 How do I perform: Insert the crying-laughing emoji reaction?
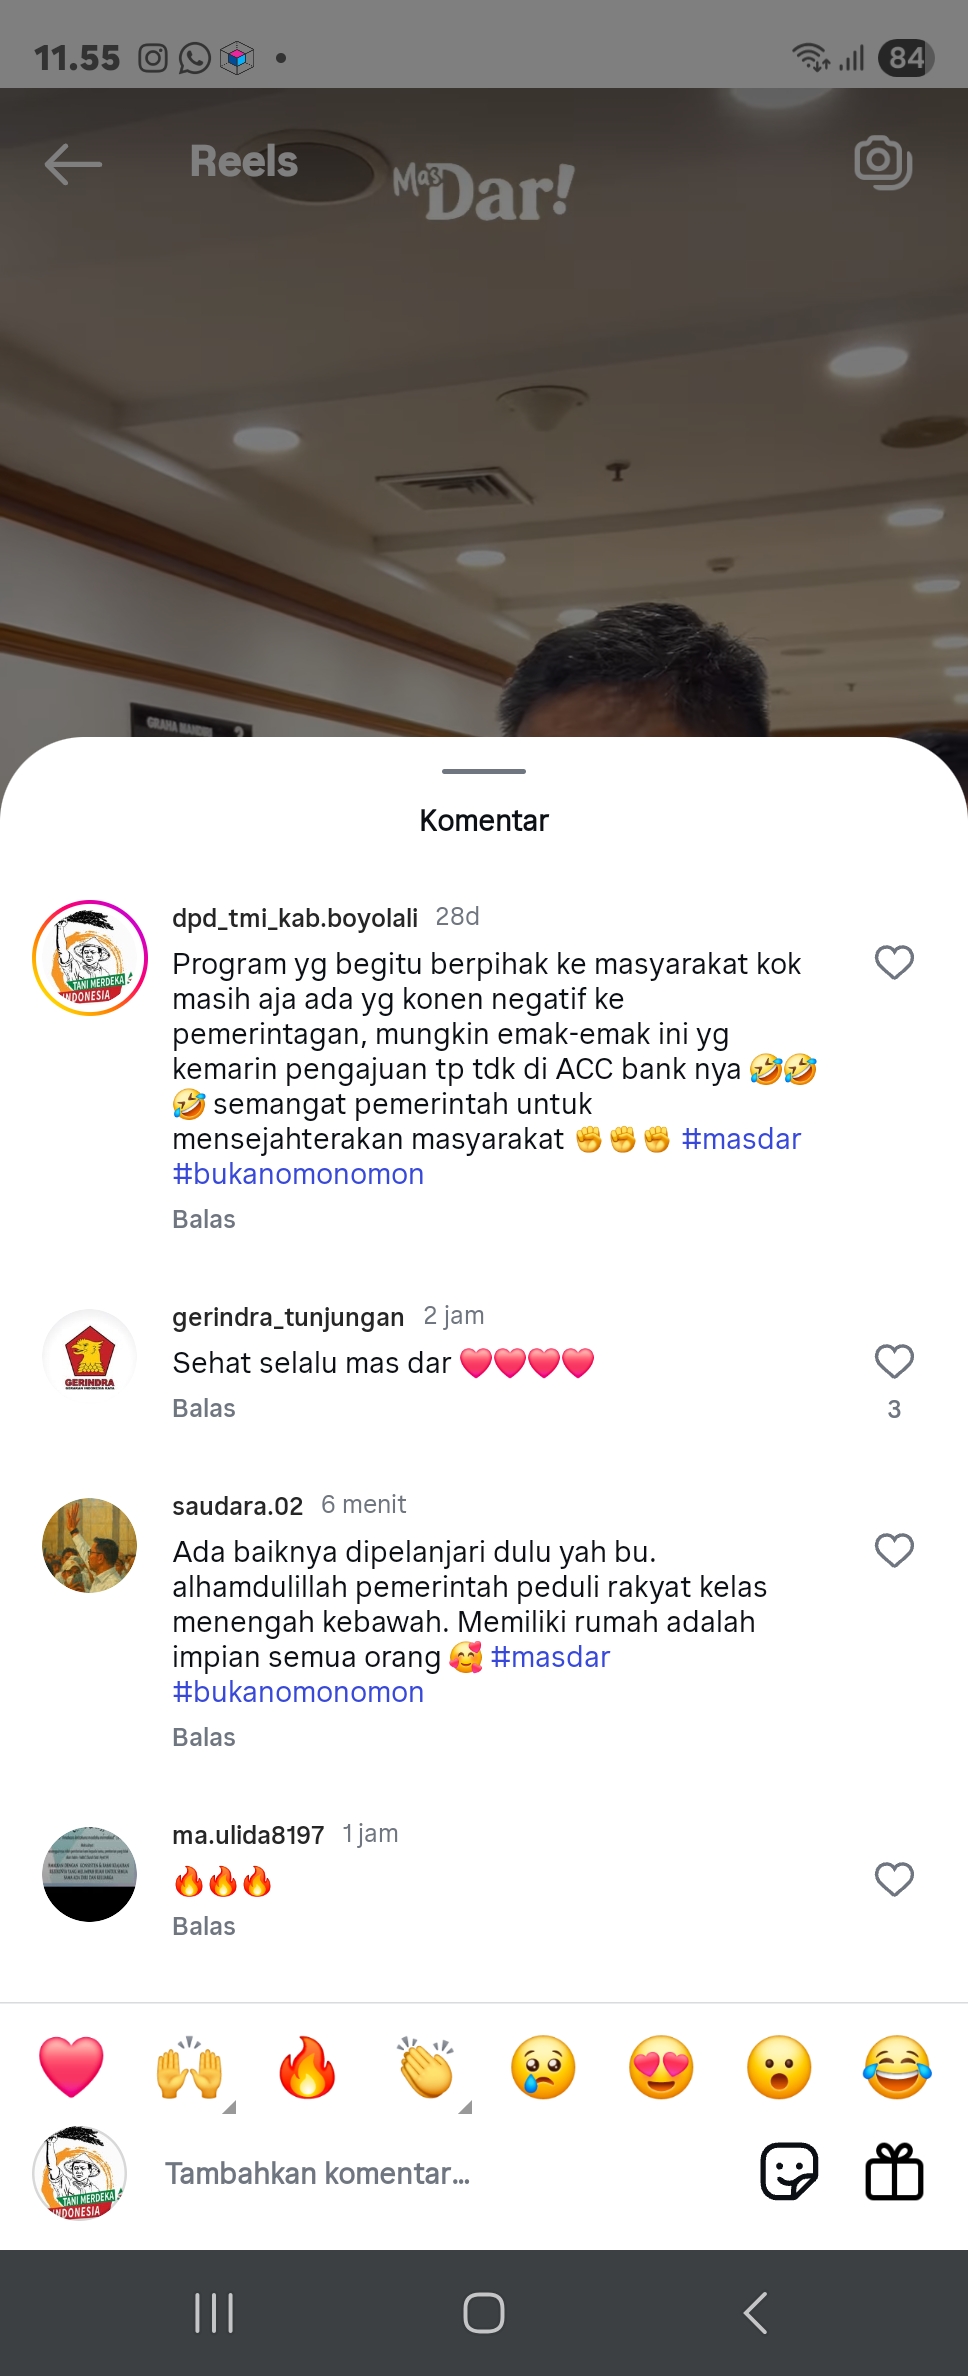897,2067
